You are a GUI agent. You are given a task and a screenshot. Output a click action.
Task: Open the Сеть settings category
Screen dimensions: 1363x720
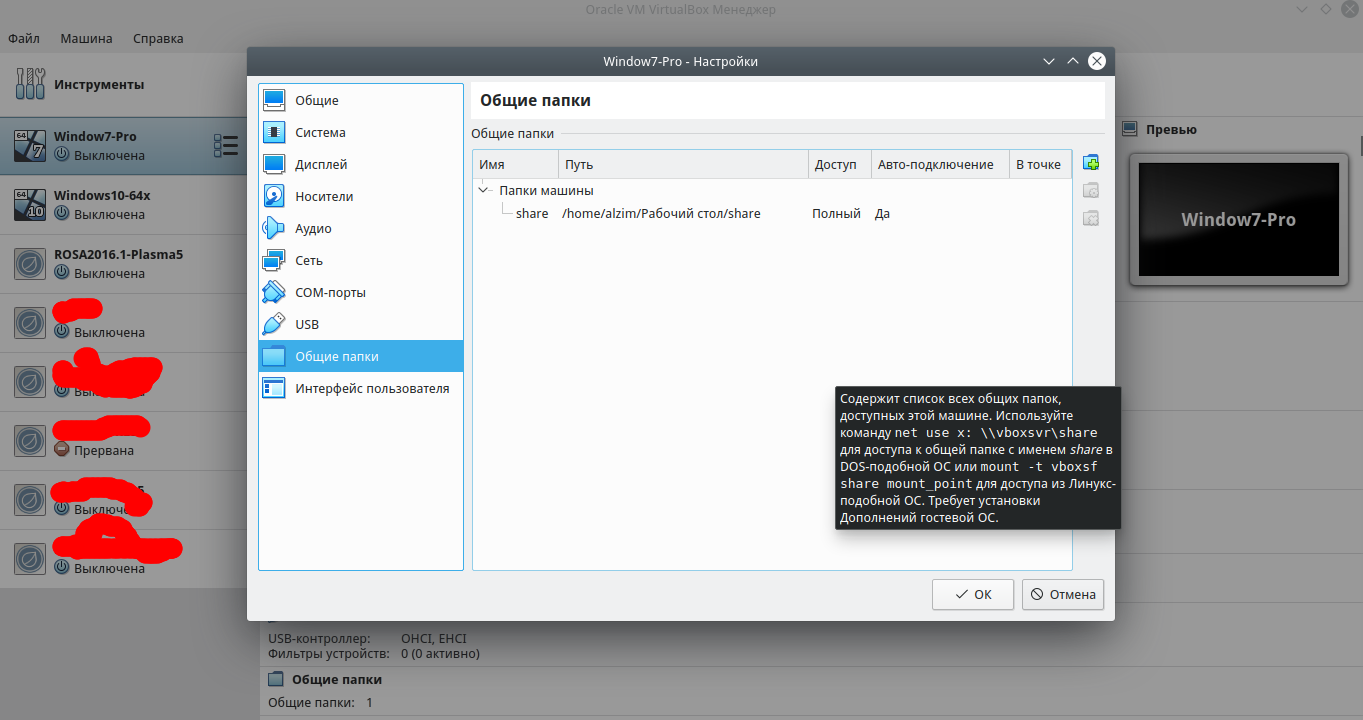point(361,260)
